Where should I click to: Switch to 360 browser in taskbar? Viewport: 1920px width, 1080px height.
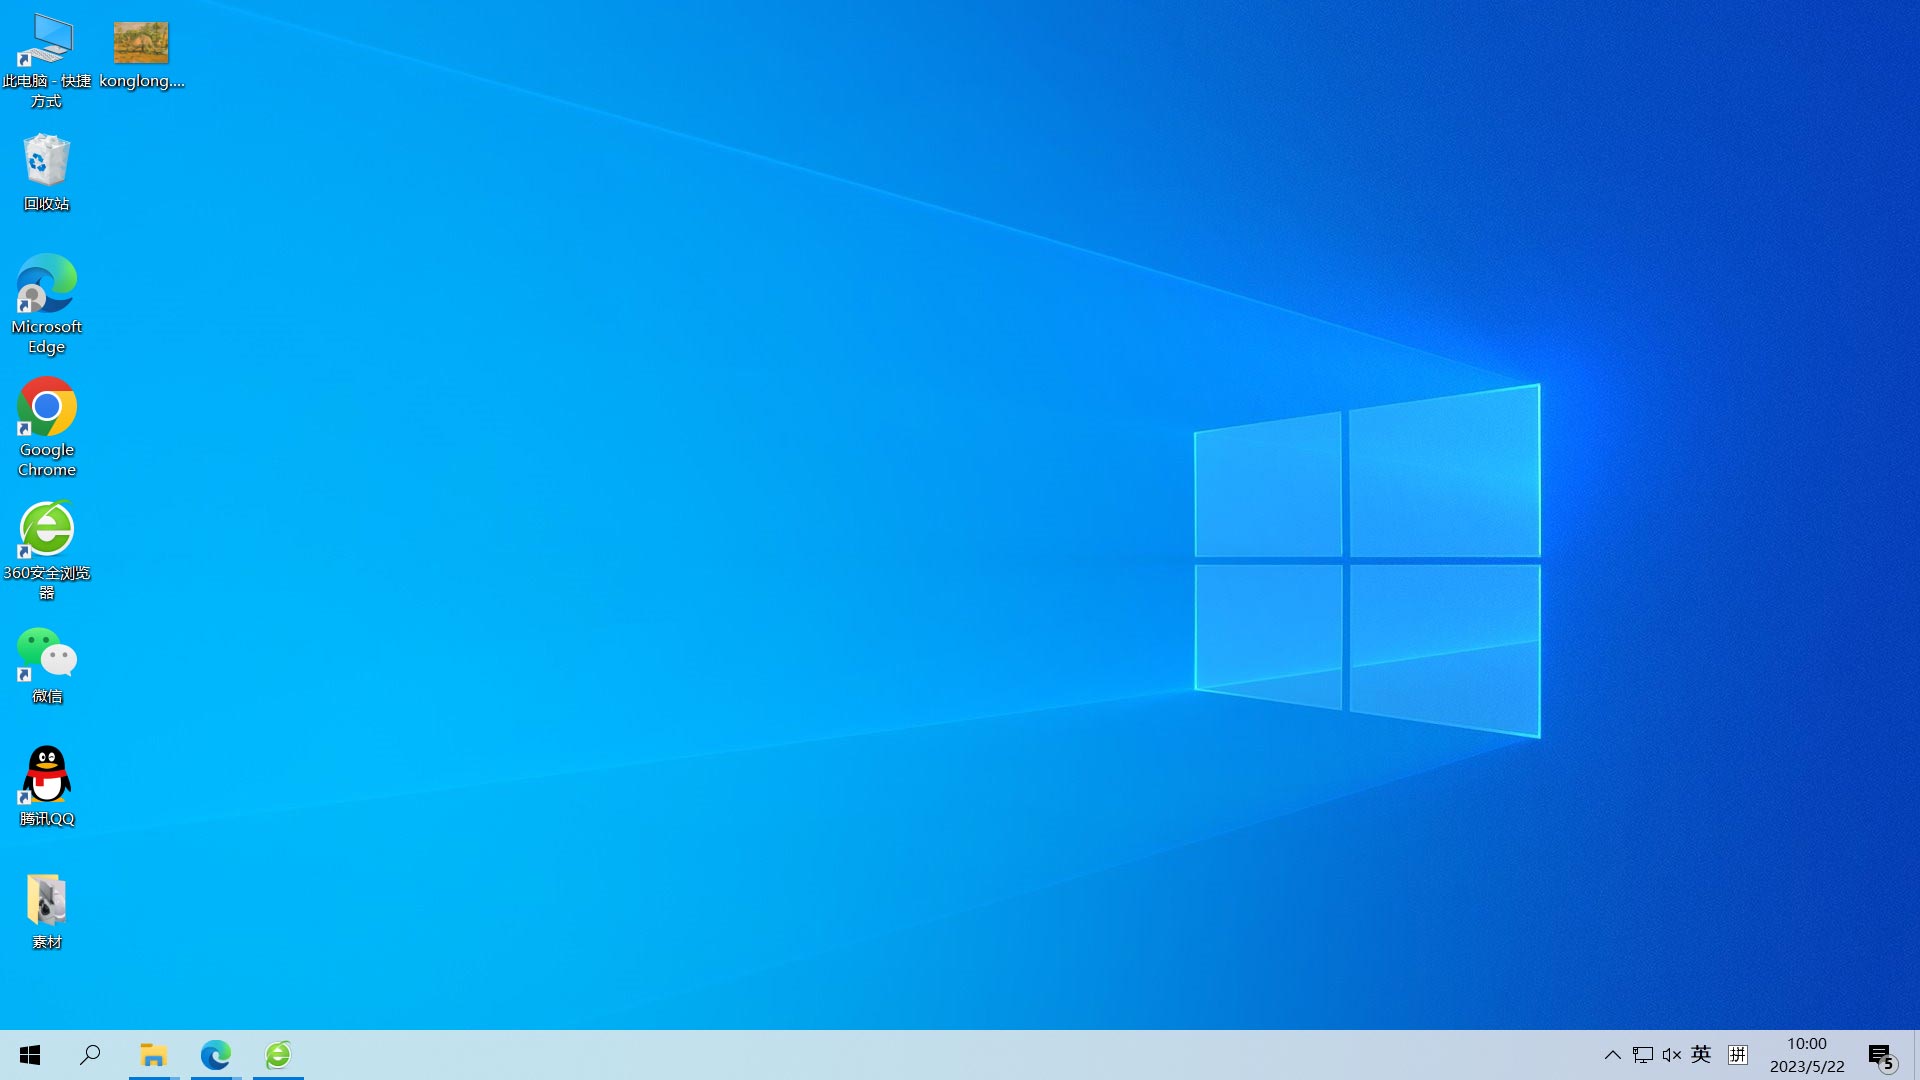(278, 1055)
